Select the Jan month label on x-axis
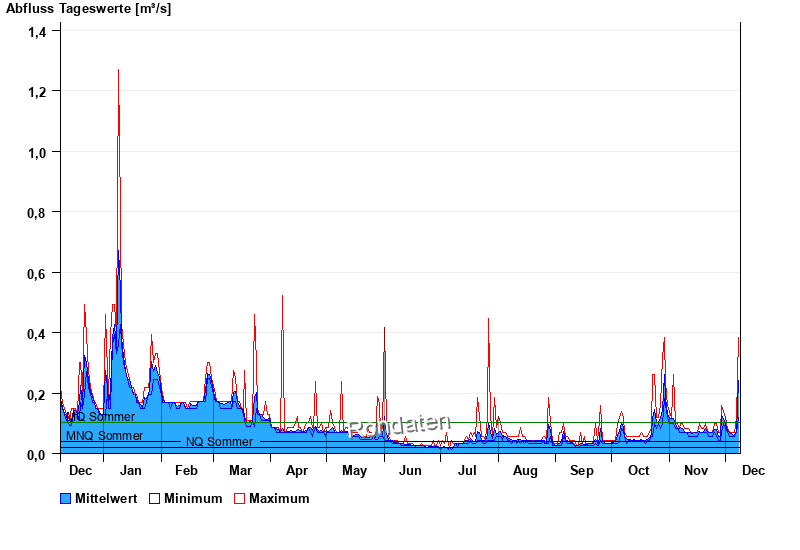Image resolution: width=800 pixels, height=550 pixels. coord(131,470)
